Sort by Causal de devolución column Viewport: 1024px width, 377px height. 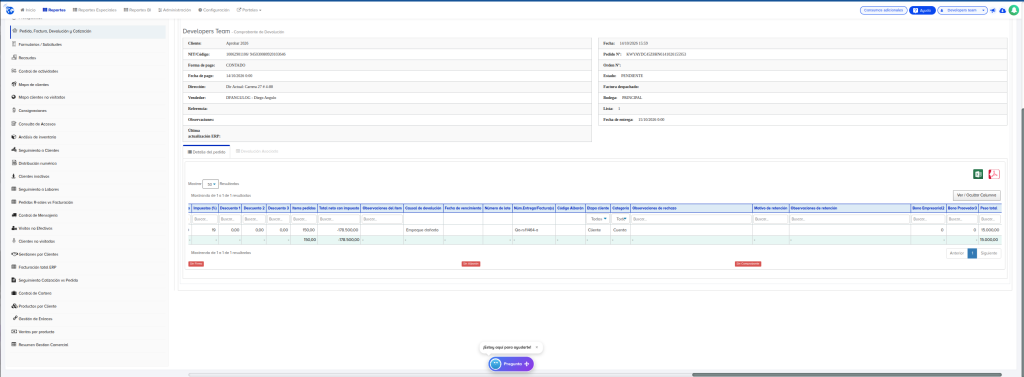click(x=423, y=208)
